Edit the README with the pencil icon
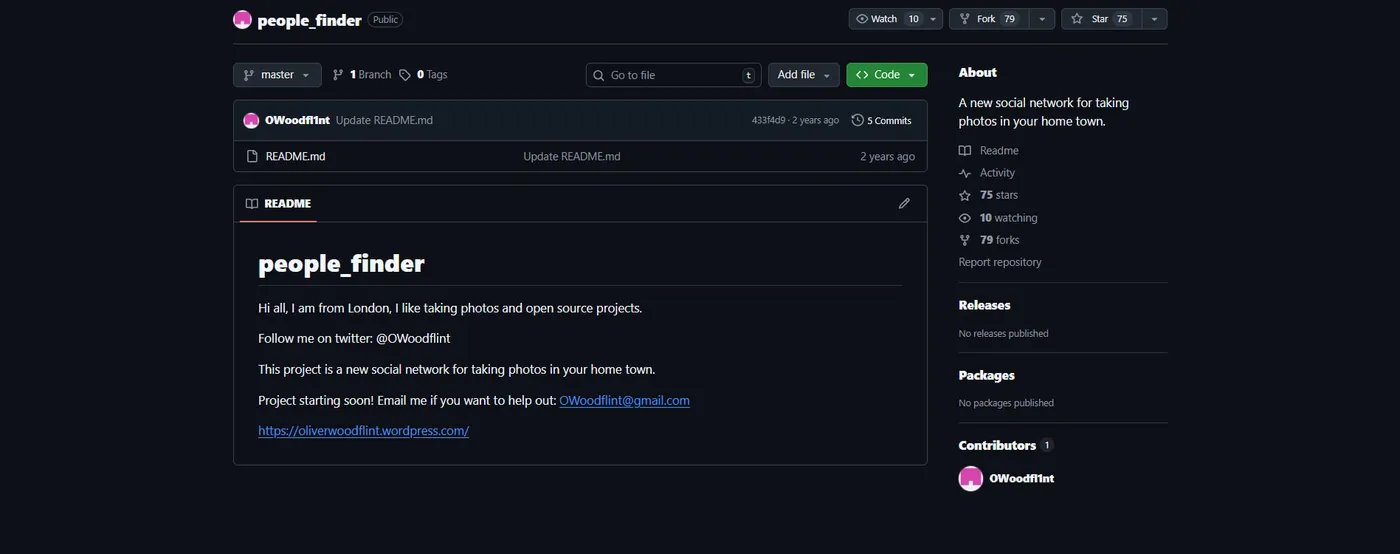The image size is (1400, 554). tap(904, 203)
